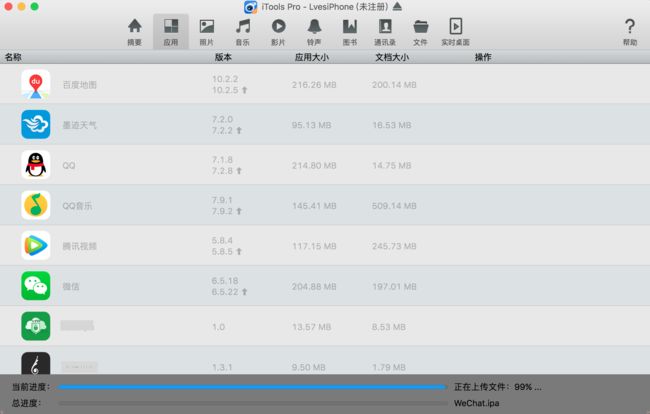Click the 245.73 MB document size
This screenshot has width=650, height=414.
click(394, 246)
